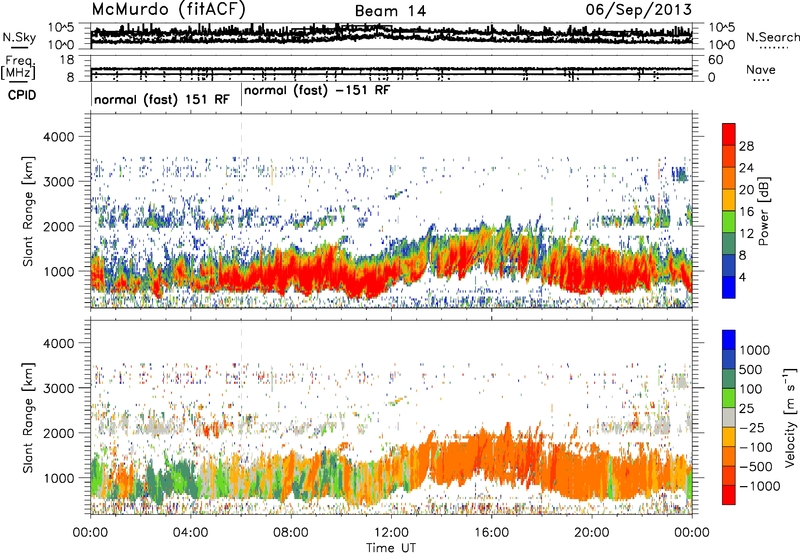Click the "-100" velocity colorbar value
Viewport: 800px width, 554px height.
(x=756, y=447)
